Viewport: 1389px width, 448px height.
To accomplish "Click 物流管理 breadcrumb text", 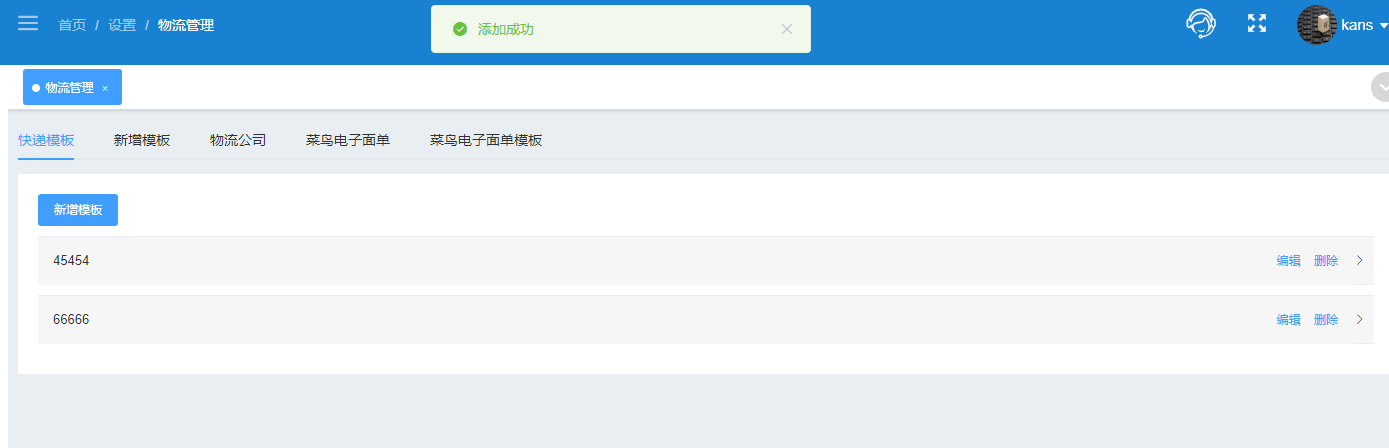I will point(186,25).
